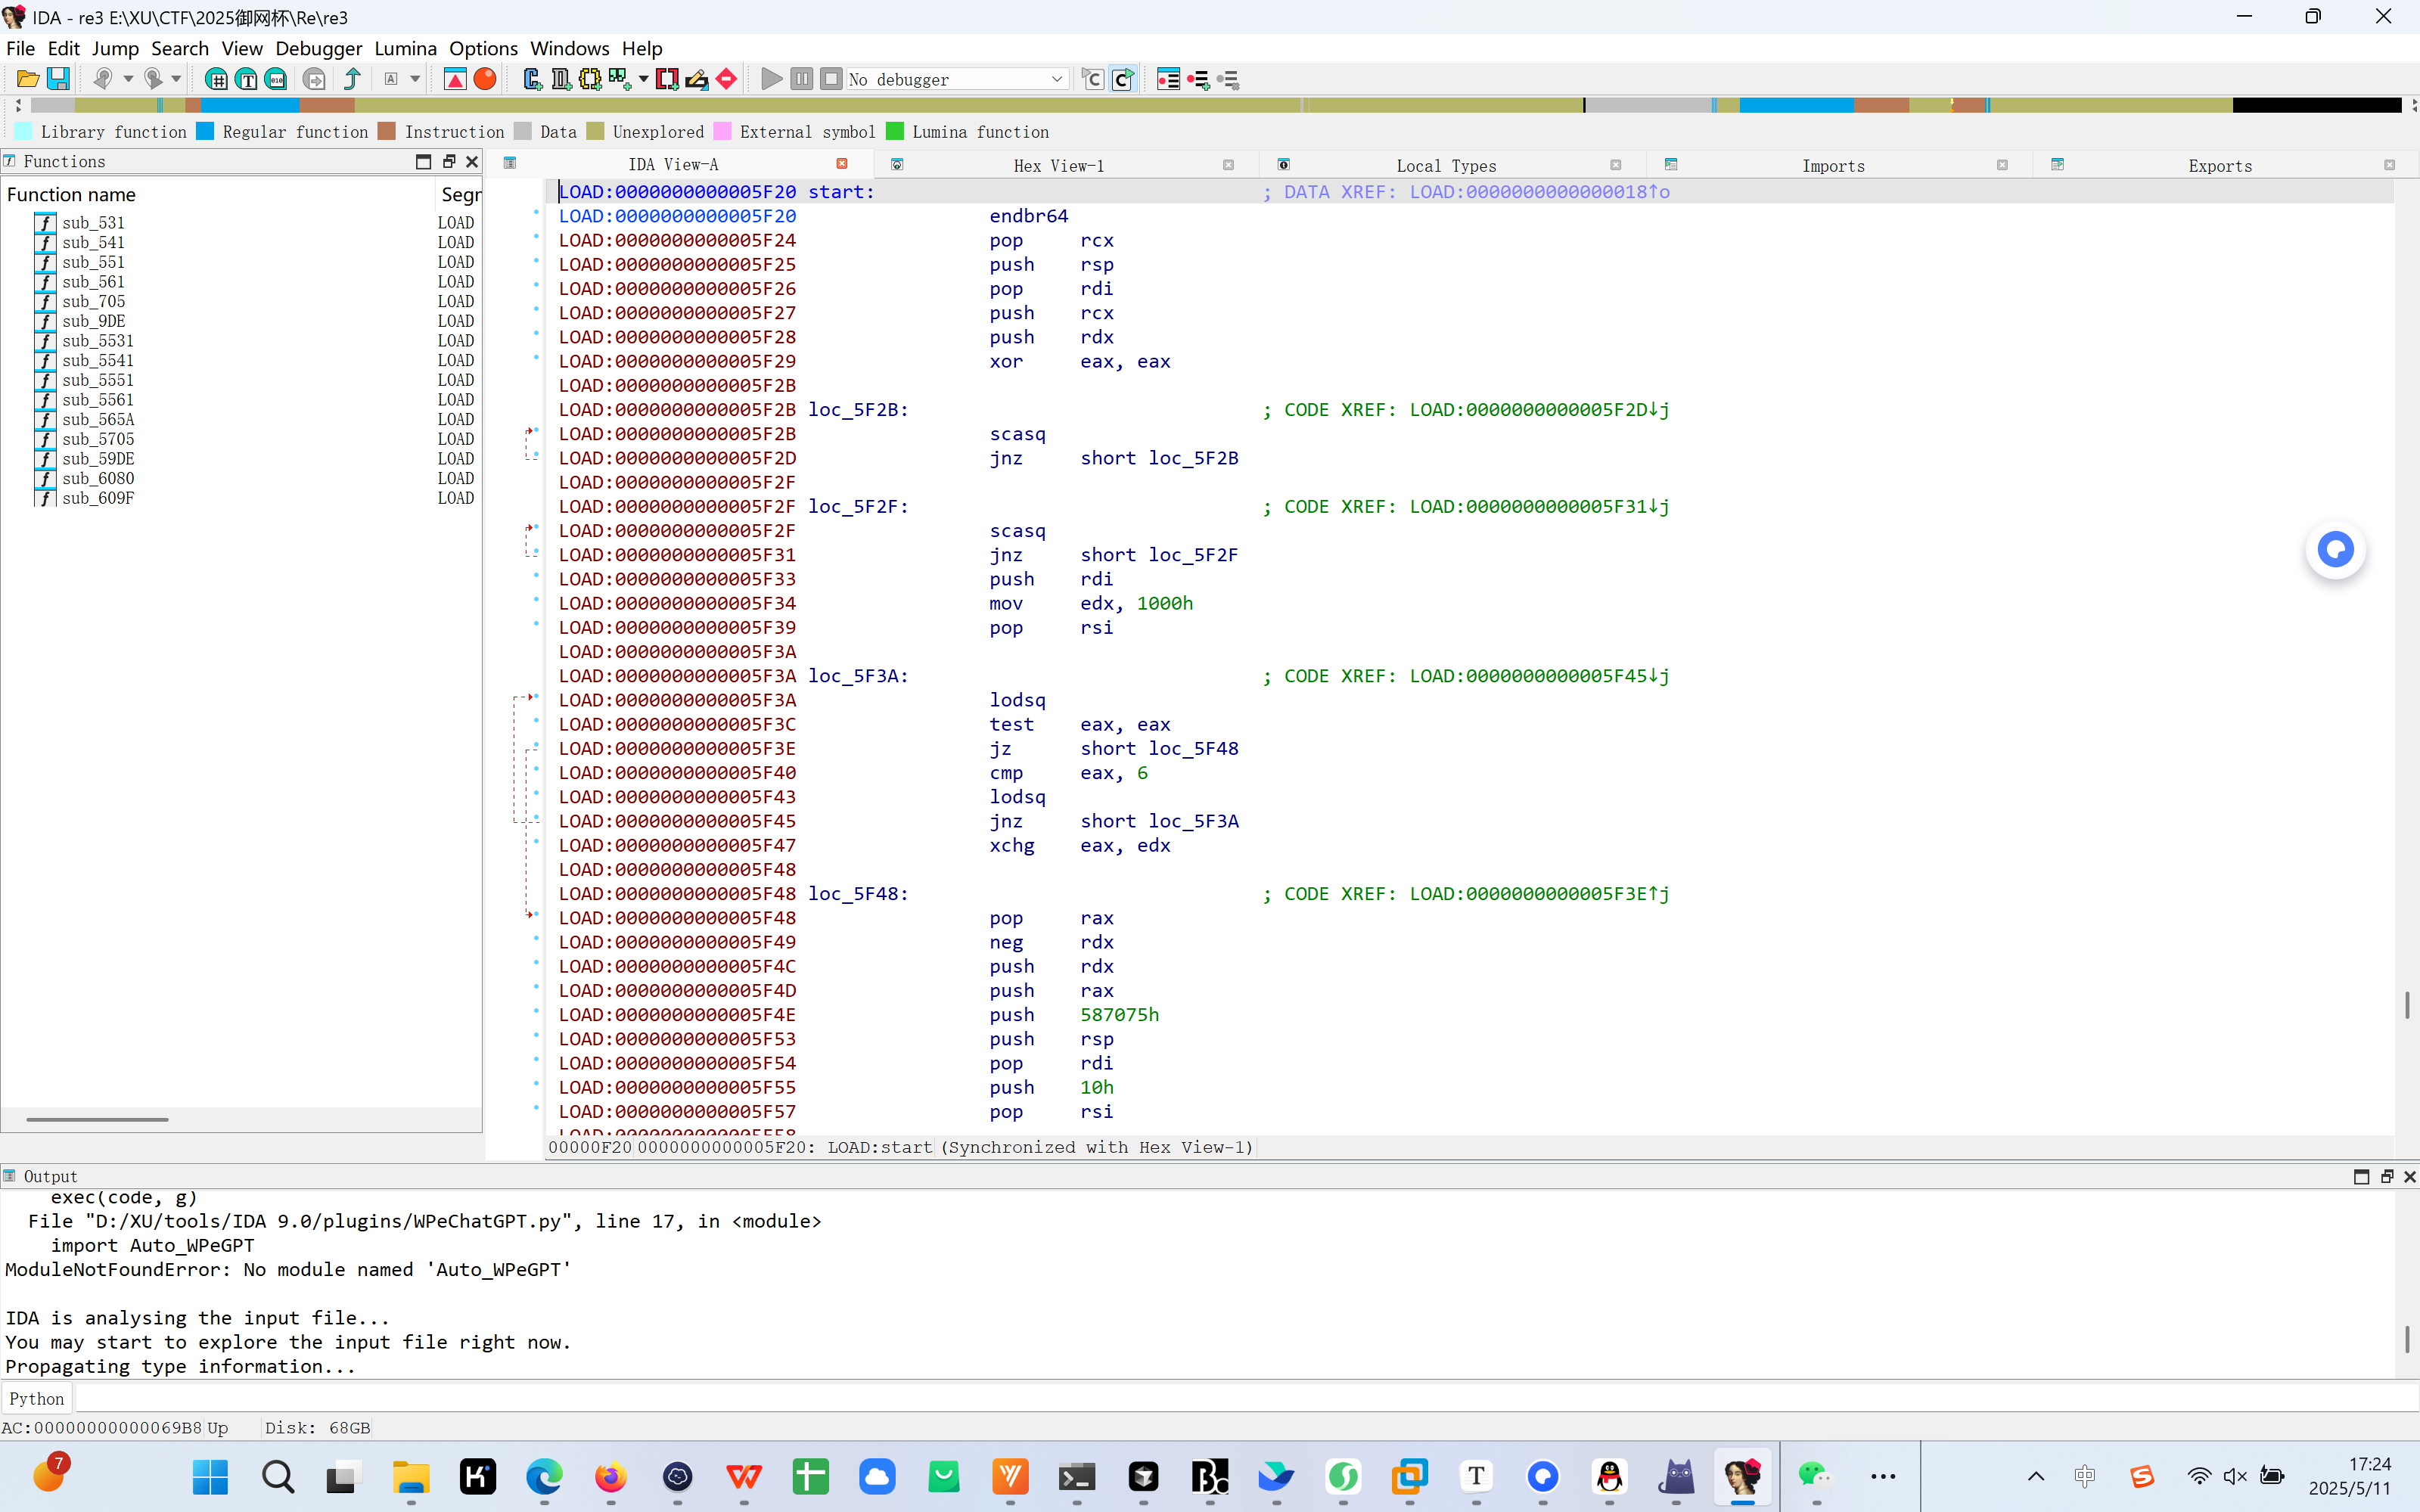Maximize the Functions panel window
2420x1512 pixels.
[423, 161]
